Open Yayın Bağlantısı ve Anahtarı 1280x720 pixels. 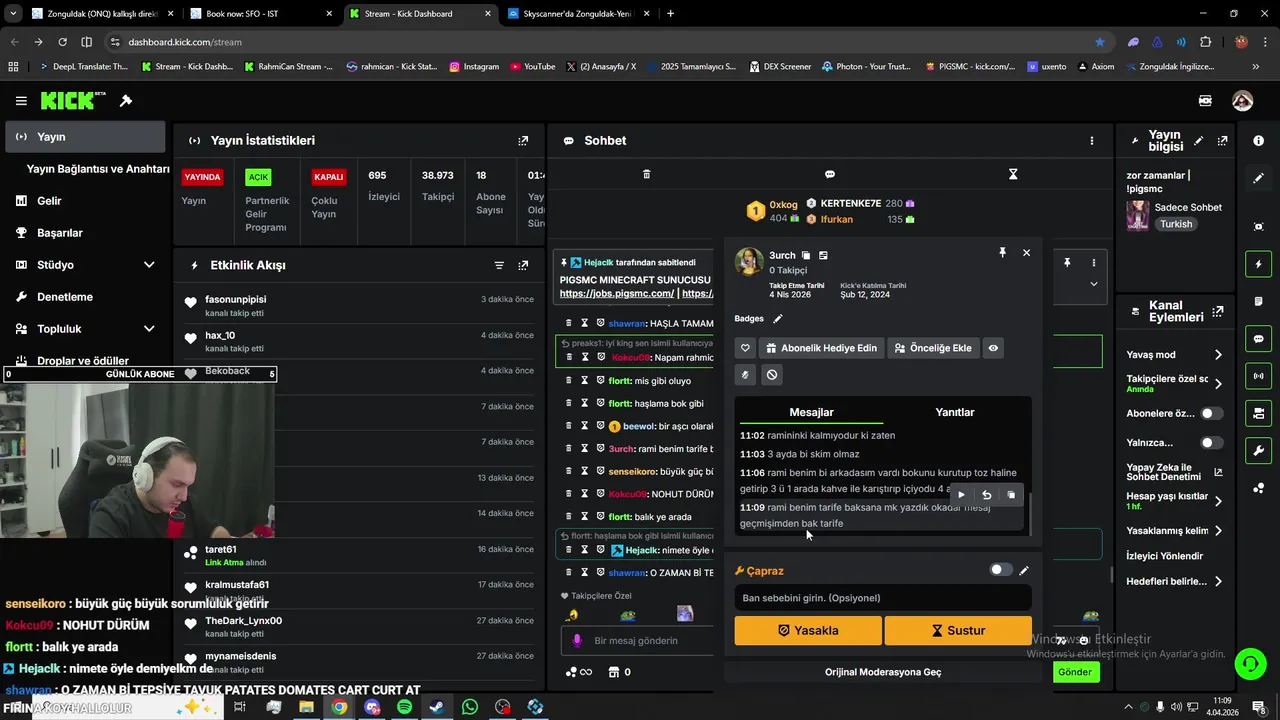coord(98,169)
